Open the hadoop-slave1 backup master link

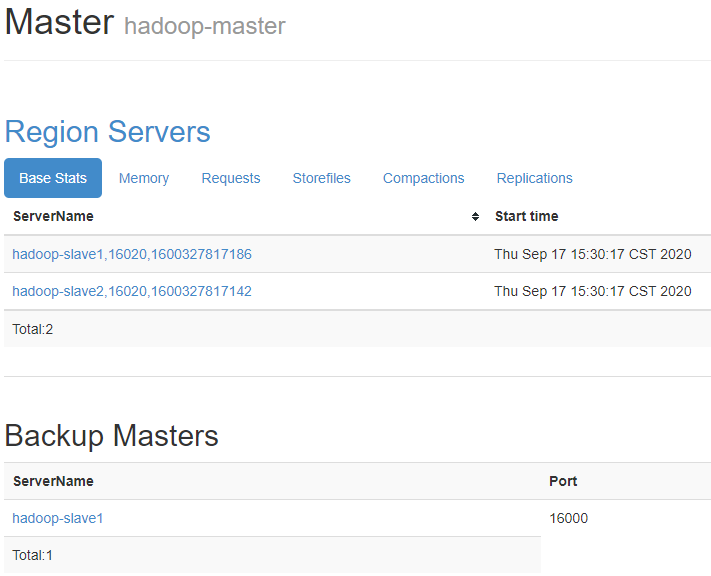58,518
